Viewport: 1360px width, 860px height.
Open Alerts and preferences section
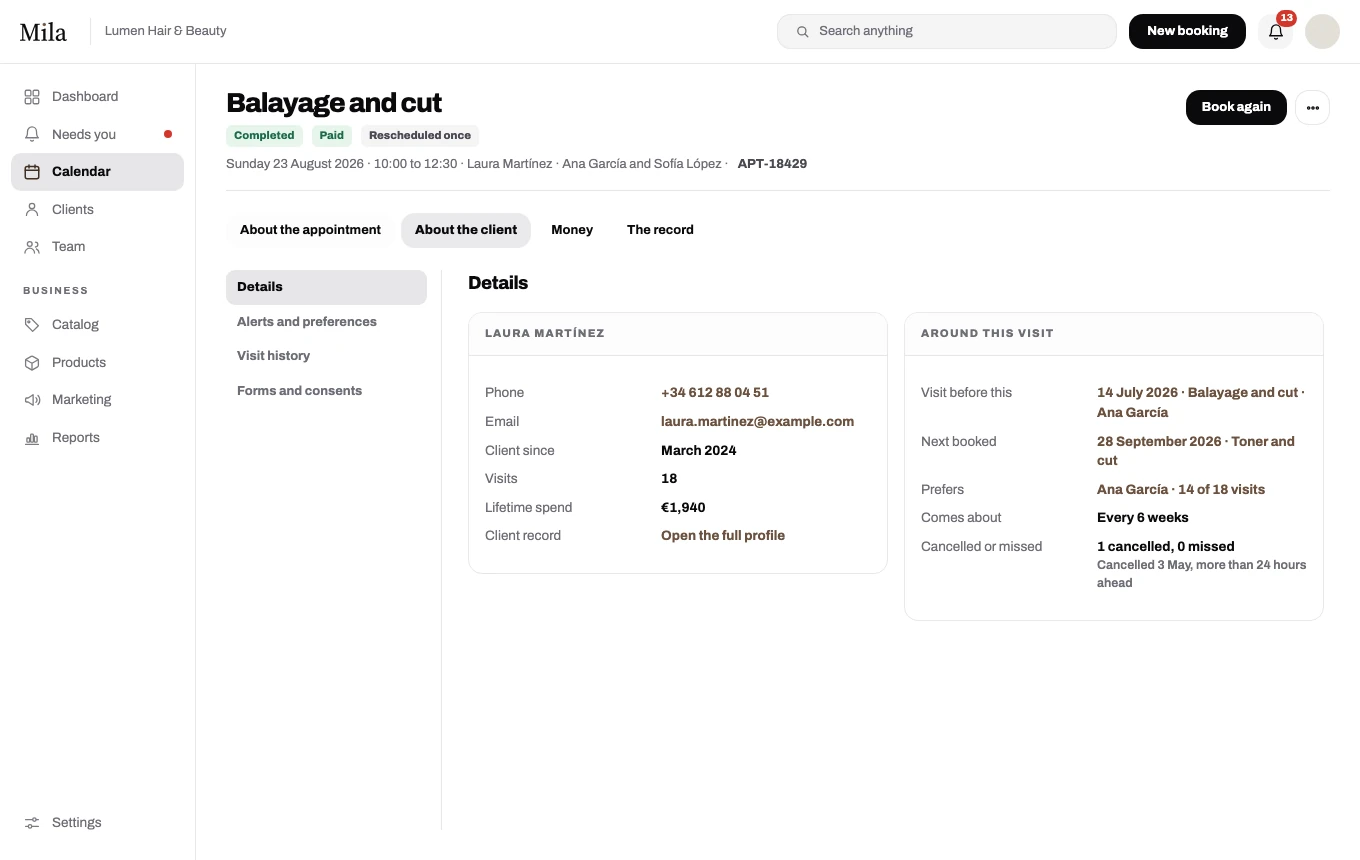(x=326, y=322)
